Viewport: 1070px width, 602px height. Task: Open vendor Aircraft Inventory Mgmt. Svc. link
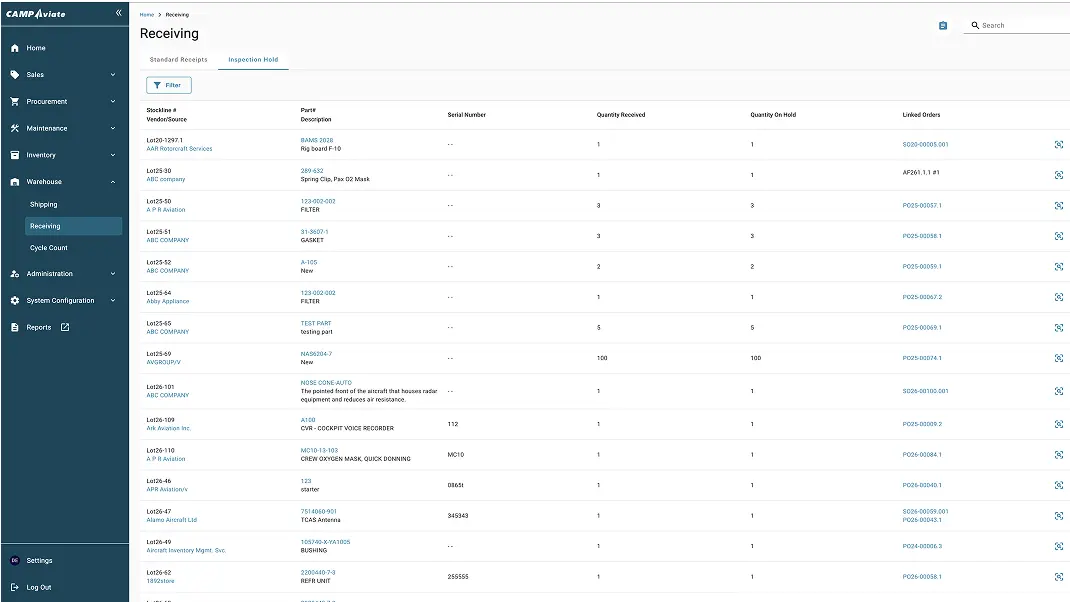pos(186,551)
